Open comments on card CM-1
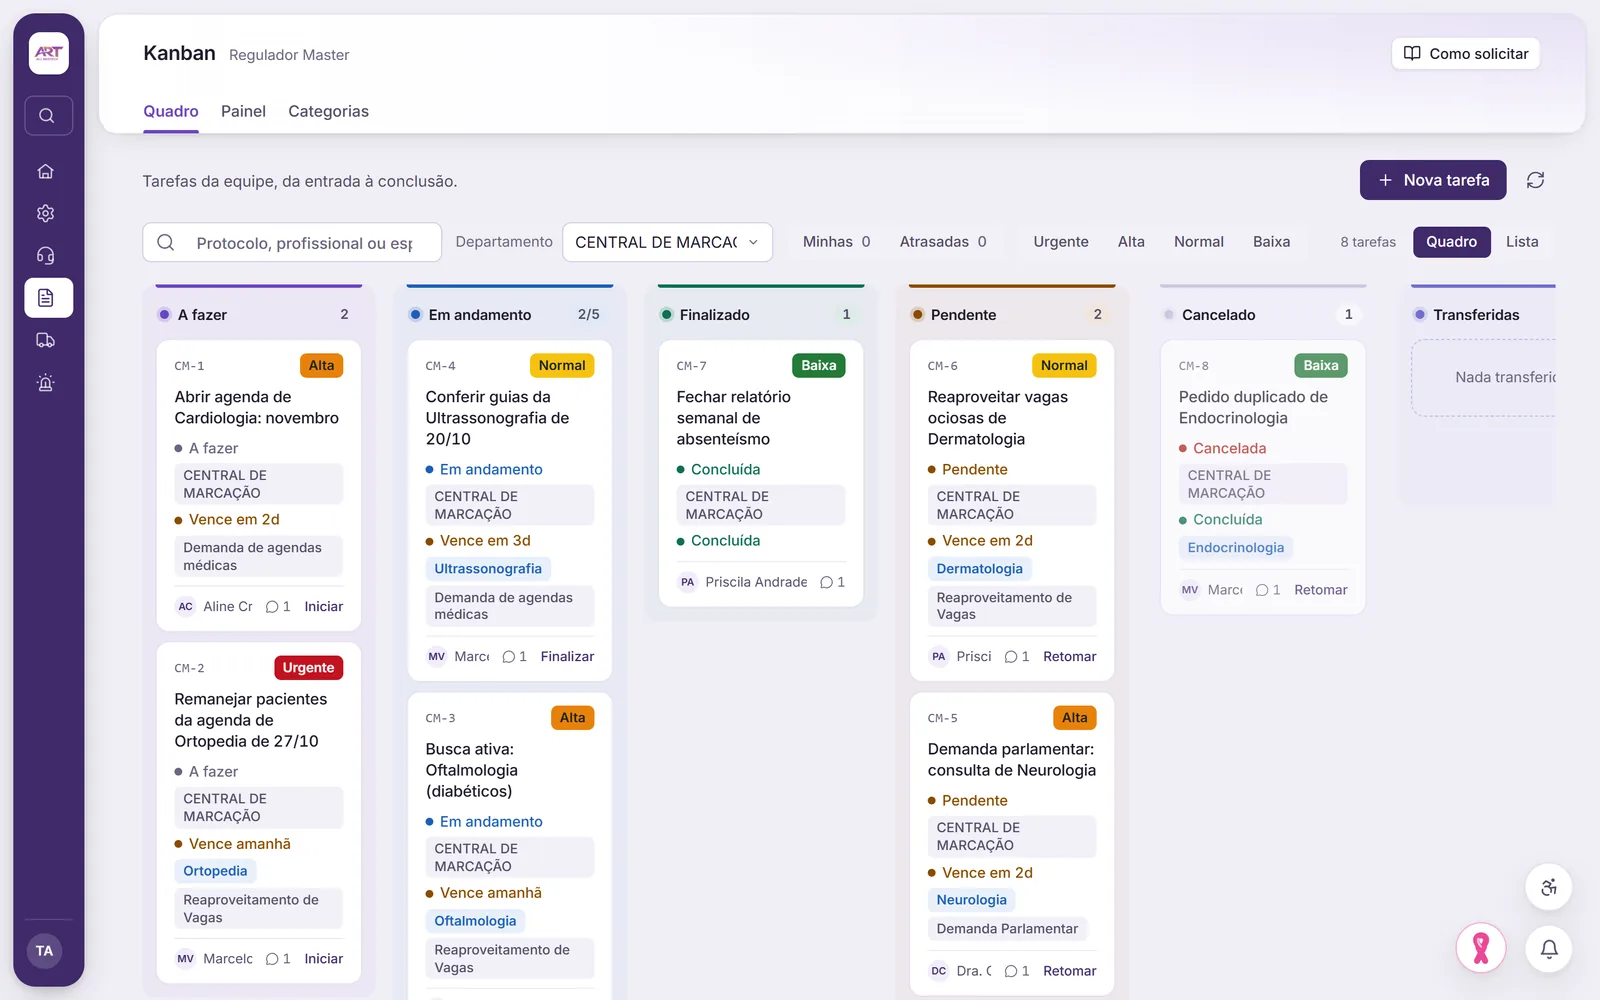Viewport: 1600px width, 1000px height. click(278, 607)
